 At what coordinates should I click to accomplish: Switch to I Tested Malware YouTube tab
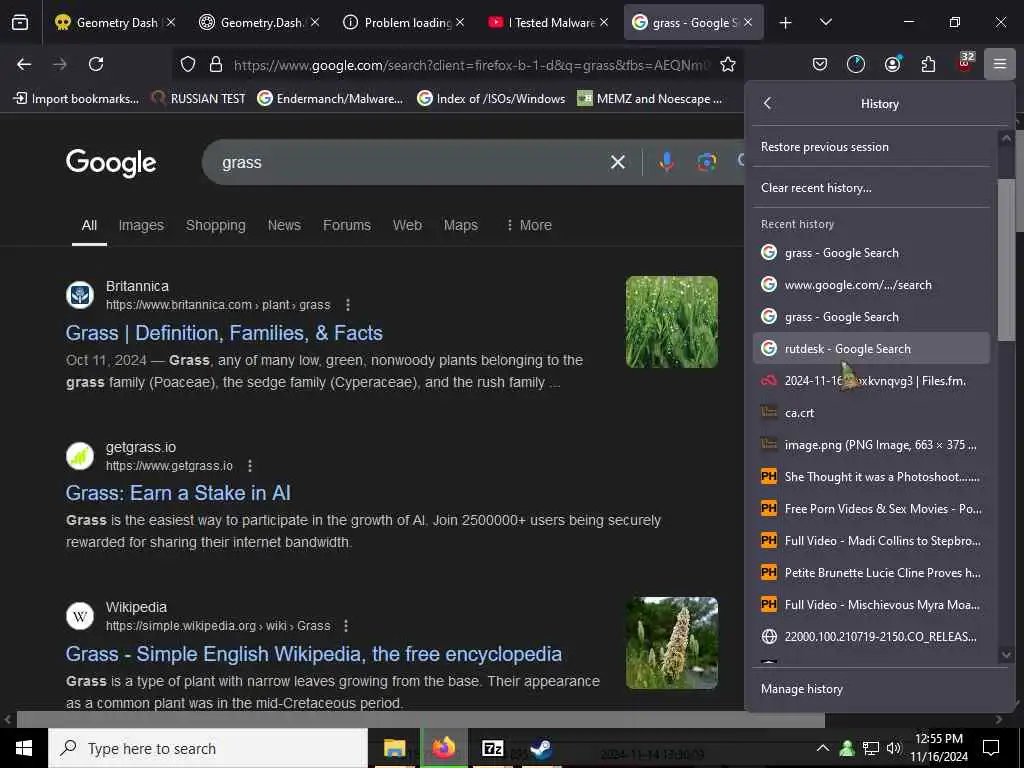tap(549, 22)
